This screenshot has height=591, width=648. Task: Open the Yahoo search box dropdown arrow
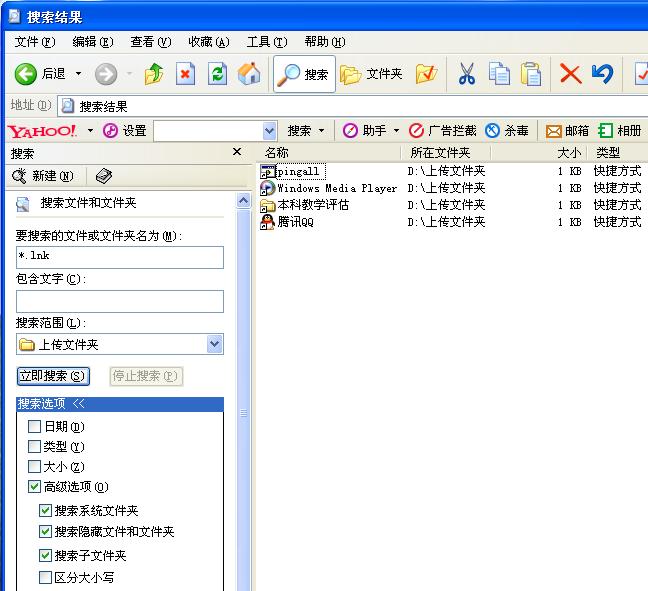pyautogui.click(x=269, y=131)
